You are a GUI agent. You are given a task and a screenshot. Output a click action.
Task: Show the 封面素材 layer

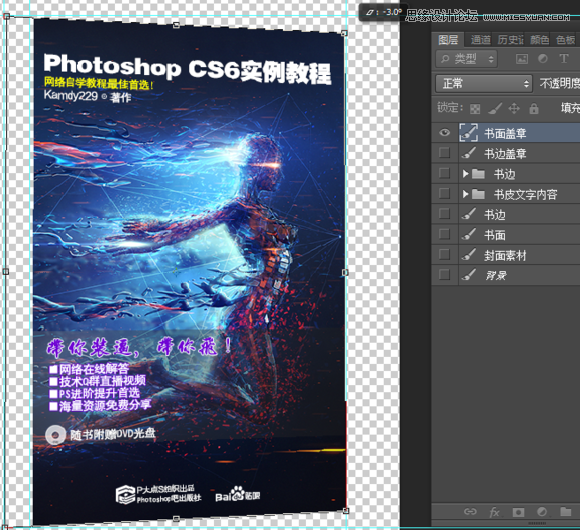pos(444,255)
